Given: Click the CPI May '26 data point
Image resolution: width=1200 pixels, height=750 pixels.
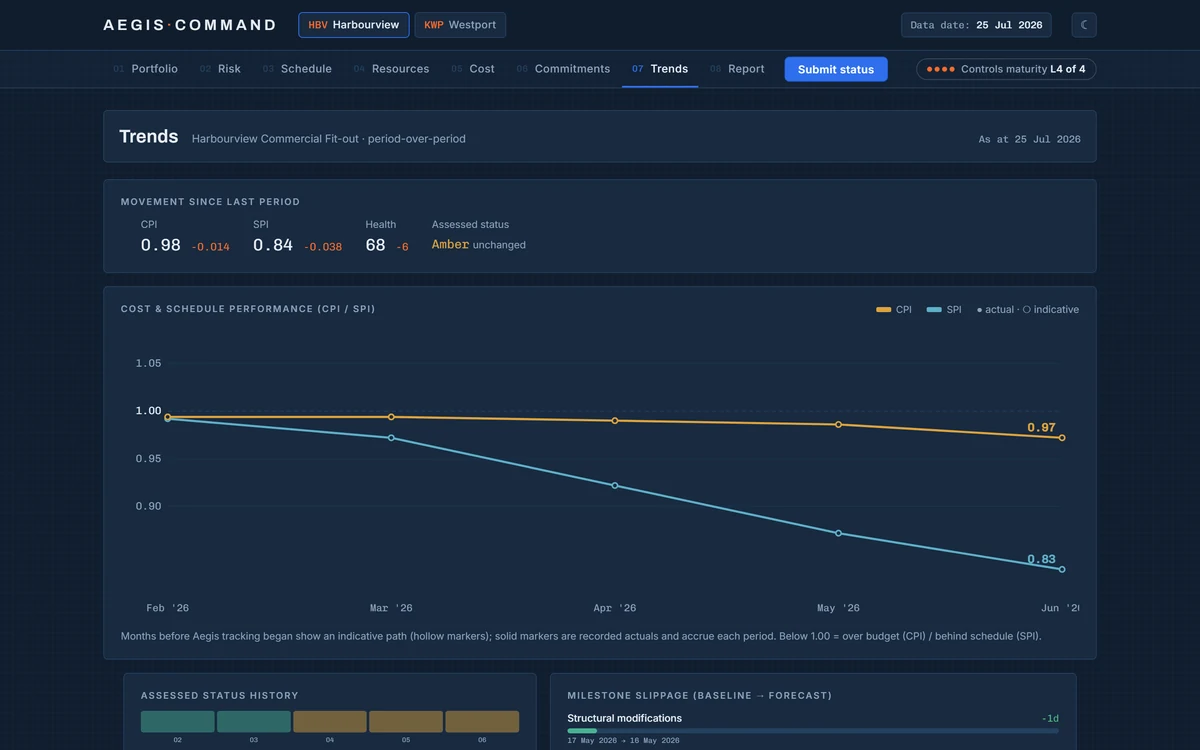Looking at the screenshot, I should point(838,425).
